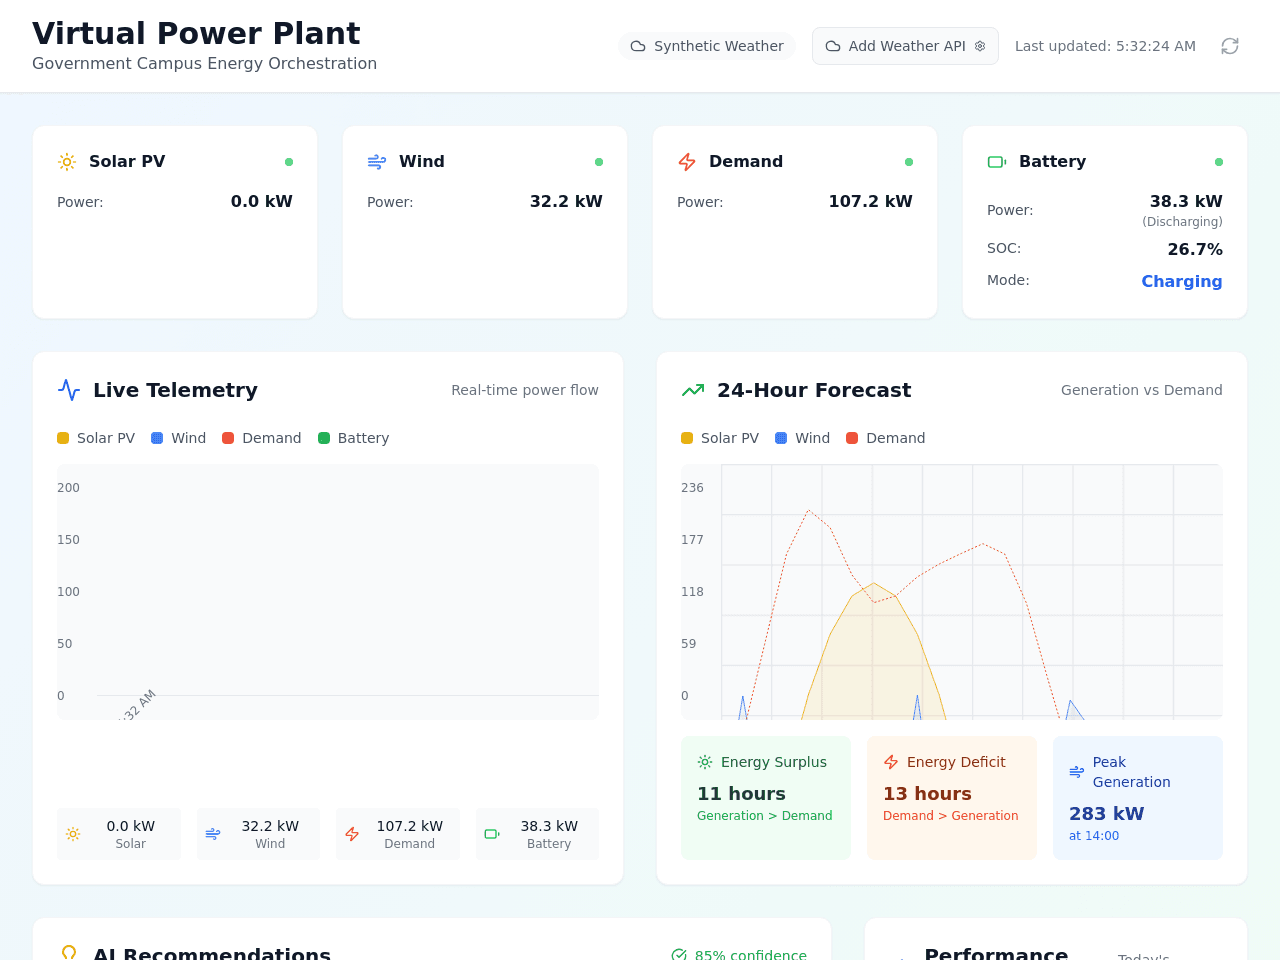
Task: Click the lightbulb icon beside AI Recommendations
Action: (69, 954)
